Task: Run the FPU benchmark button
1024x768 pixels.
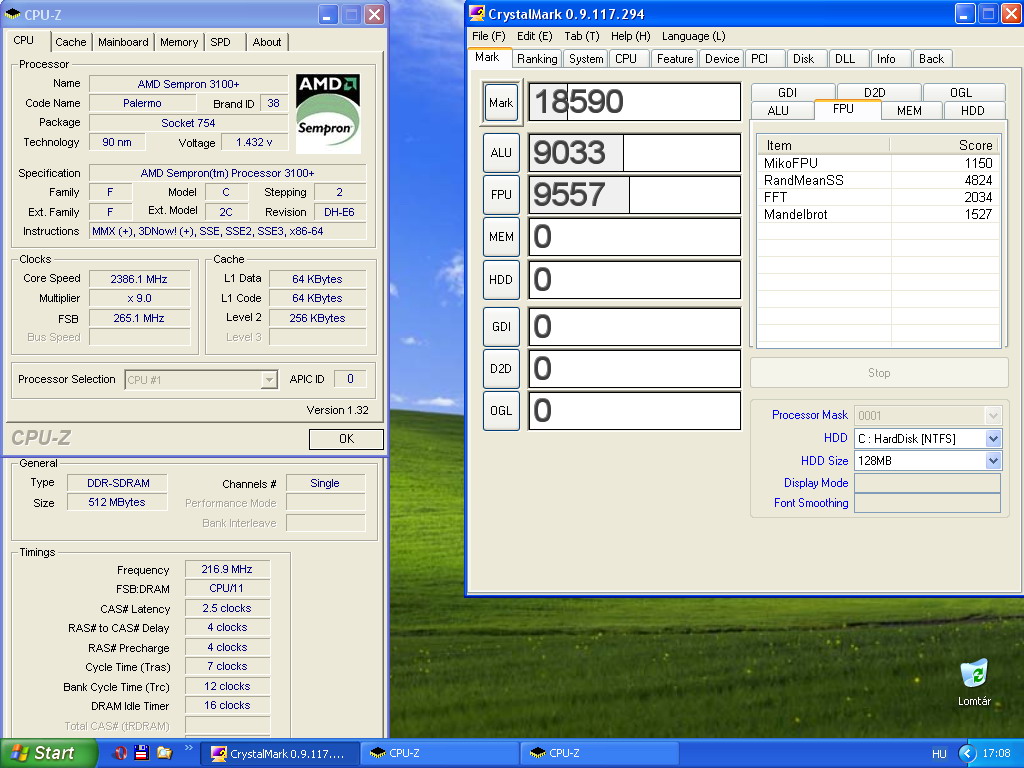Action: (x=501, y=195)
